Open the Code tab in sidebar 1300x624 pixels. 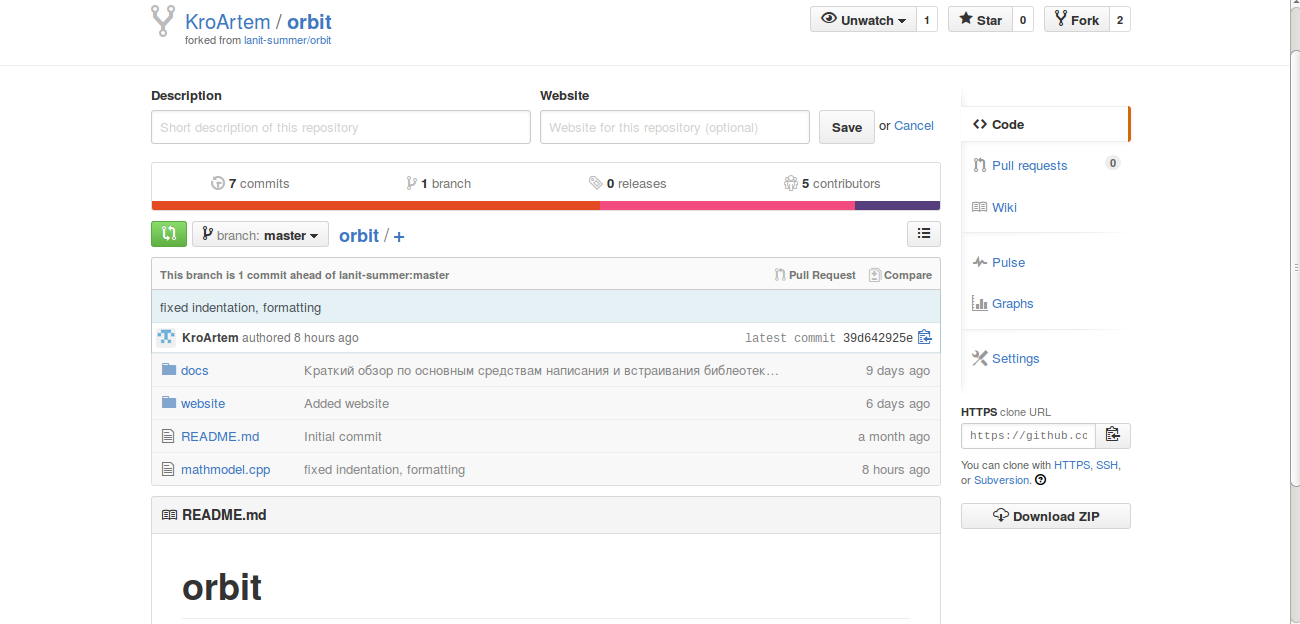coord(1045,124)
